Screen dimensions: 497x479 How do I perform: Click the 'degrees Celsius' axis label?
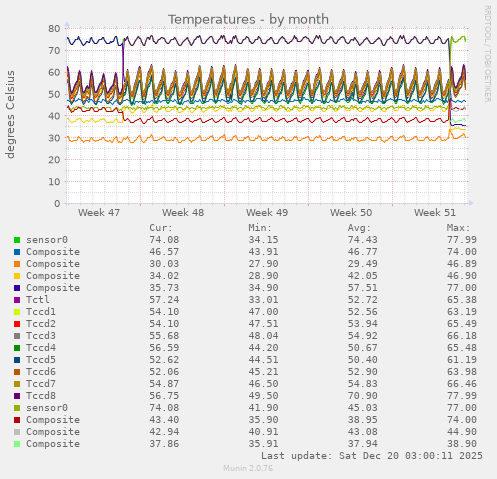pos(10,114)
